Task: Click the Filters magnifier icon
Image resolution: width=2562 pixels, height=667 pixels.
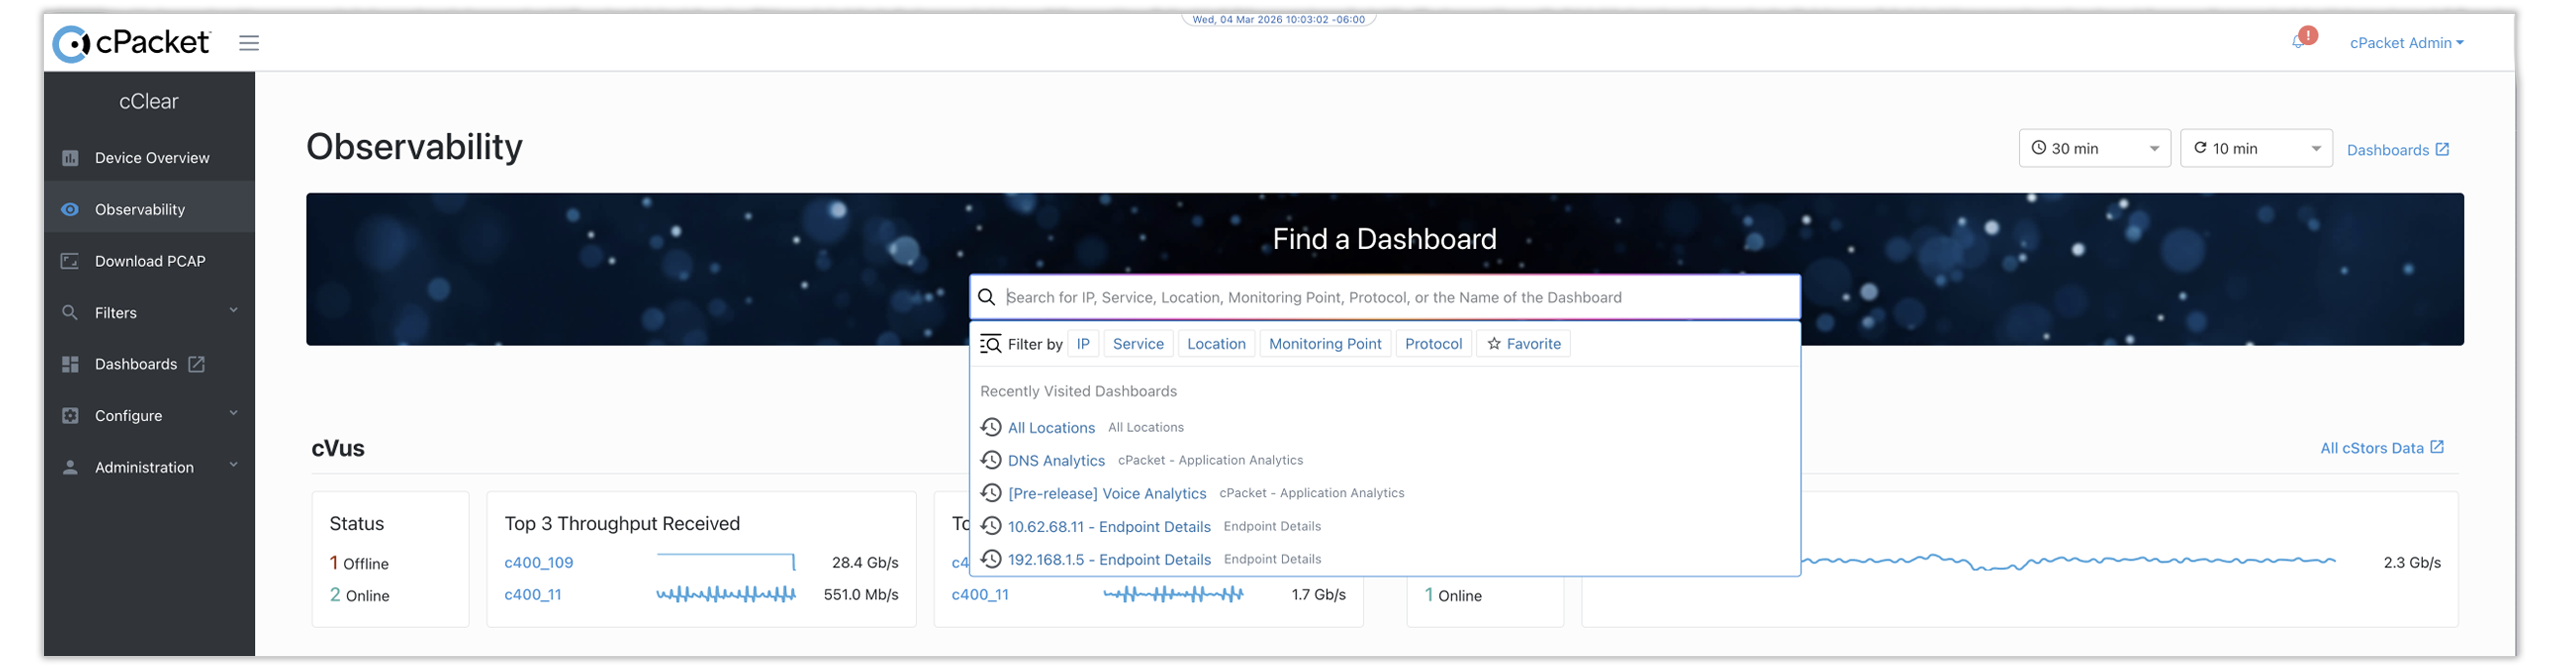Action: pos(70,313)
